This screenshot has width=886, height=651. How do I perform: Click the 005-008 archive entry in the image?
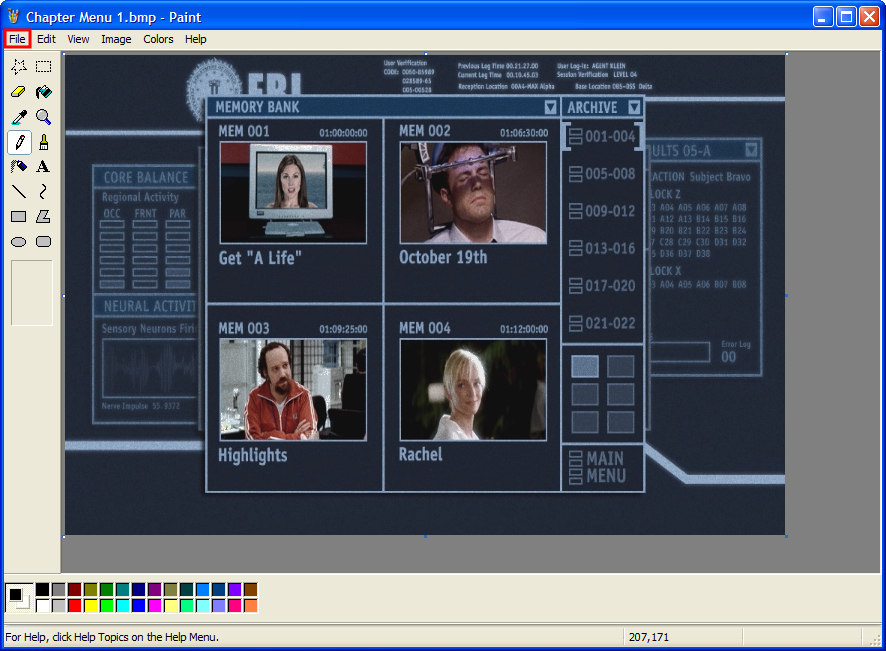point(603,174)
